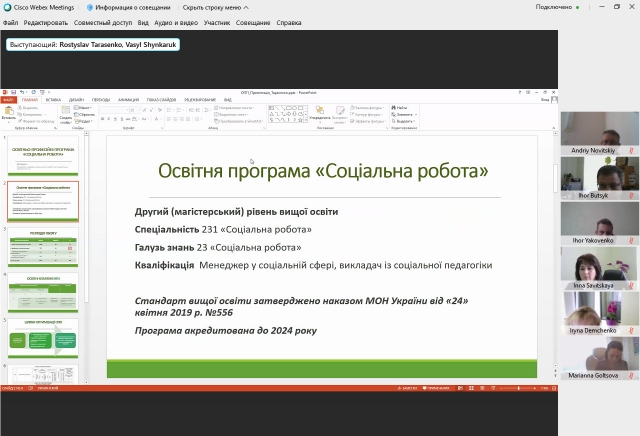Open the Справка menu
This screenshot has height=436, width=640.
point(289,21)
